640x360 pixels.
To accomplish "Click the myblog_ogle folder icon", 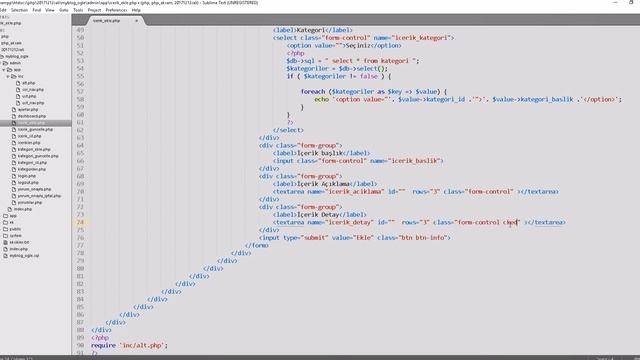I will (x=2, y=56).
